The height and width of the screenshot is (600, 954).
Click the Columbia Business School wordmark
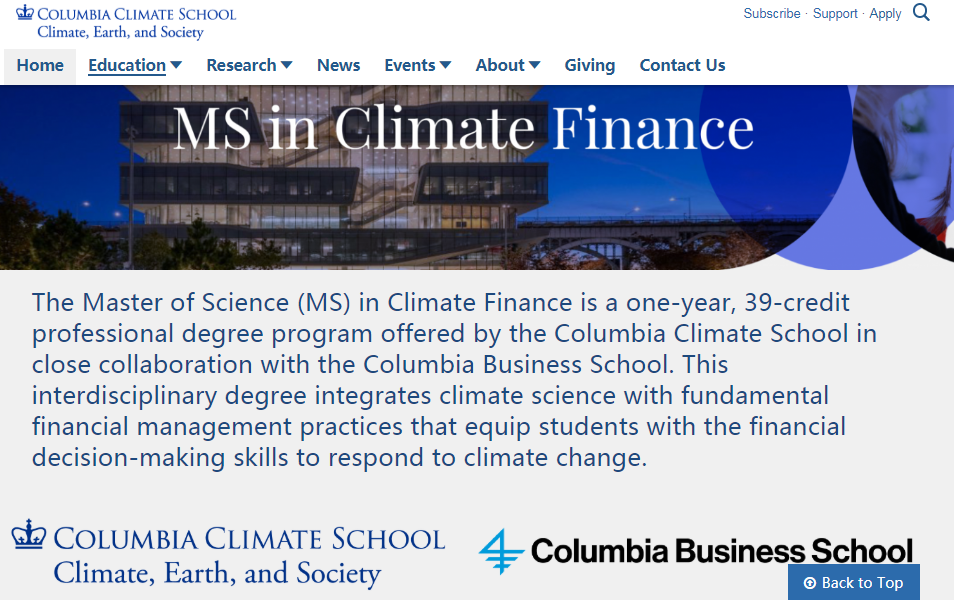point(721,551)
